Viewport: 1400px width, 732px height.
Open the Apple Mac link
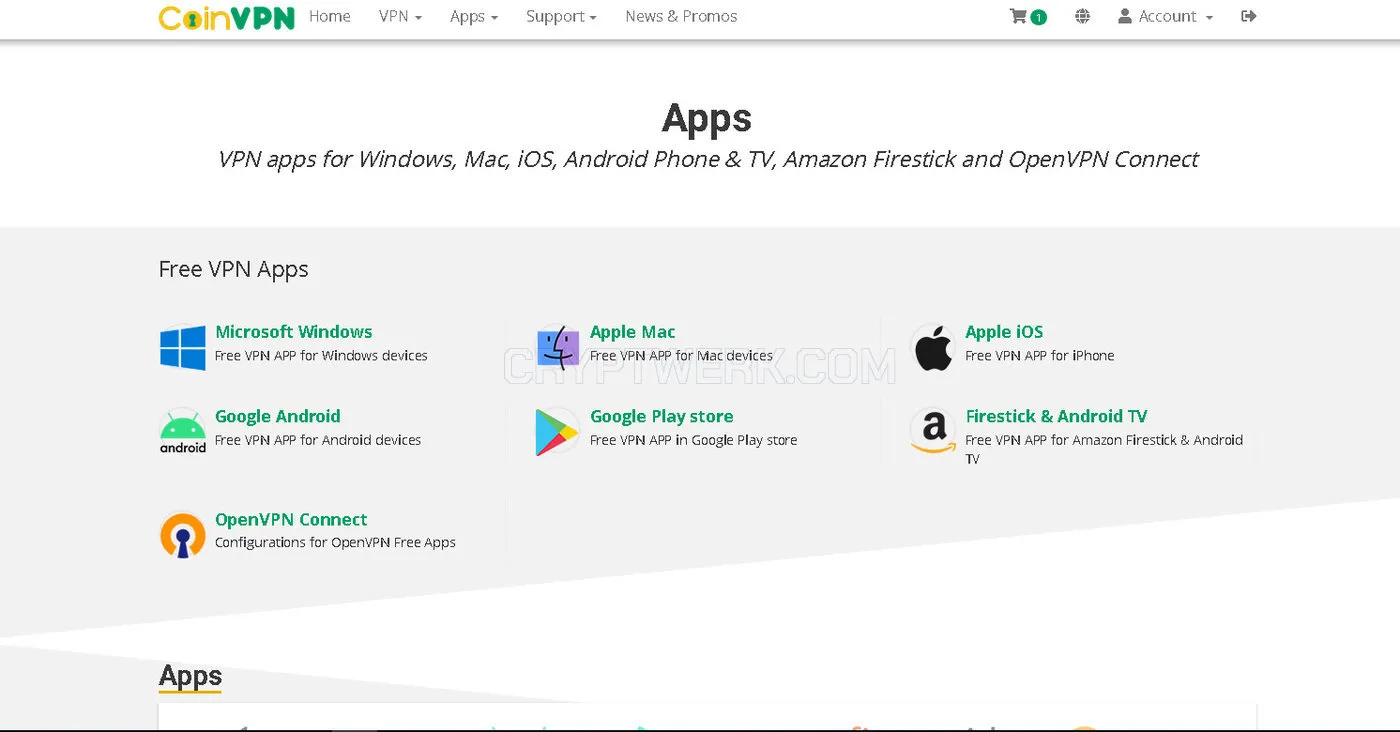[x=633, y=332]
